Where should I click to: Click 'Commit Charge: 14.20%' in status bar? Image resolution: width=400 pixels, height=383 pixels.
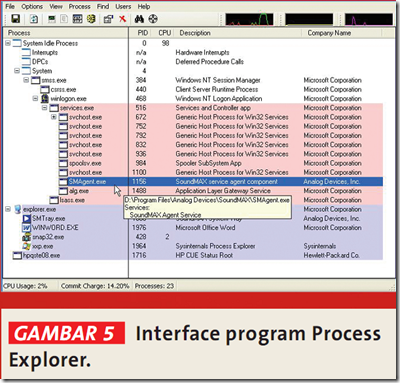click(95, 286)
